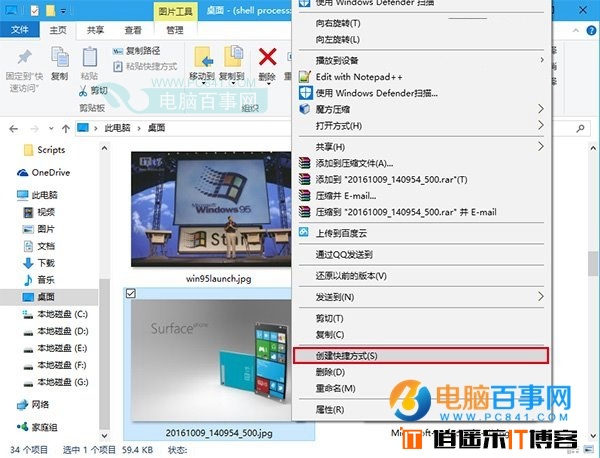The height and width of the screenshot is (458, 600).
Task: Go up one level with up arrow
Action: tap(66, 129)
